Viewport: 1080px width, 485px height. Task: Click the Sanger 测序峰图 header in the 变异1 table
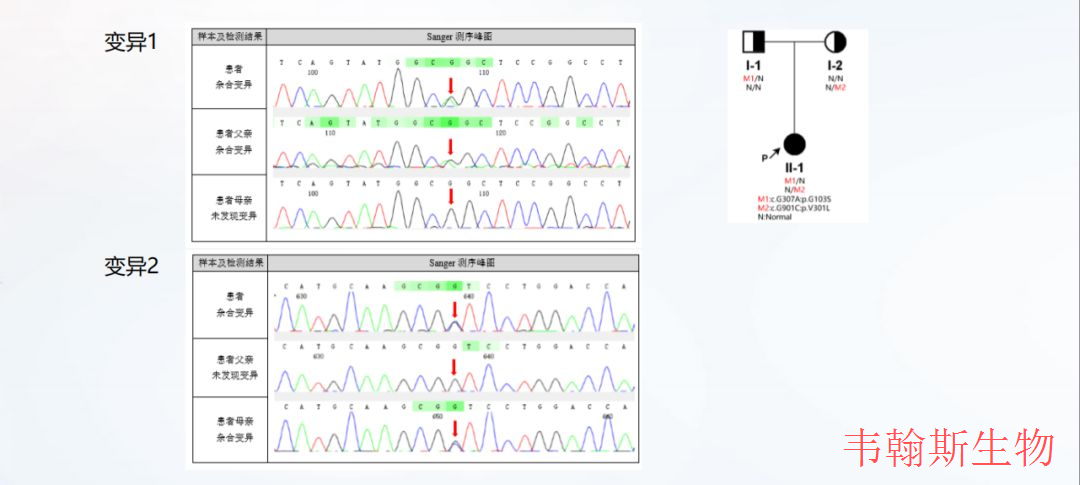[451, 37]
